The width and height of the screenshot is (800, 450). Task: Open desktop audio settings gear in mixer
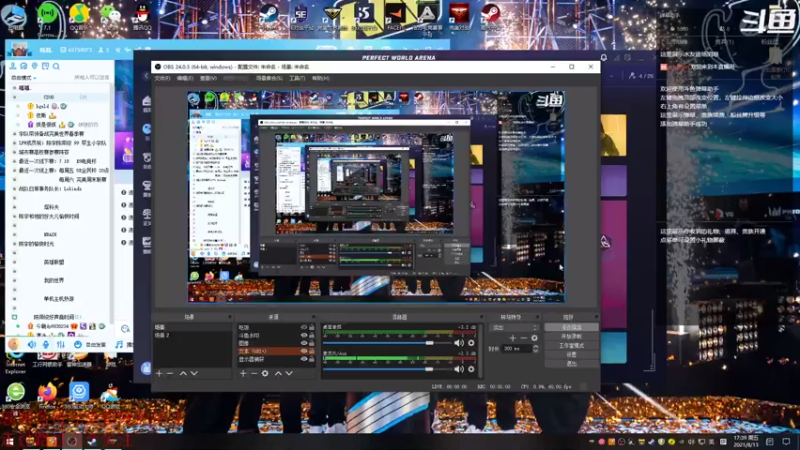(x=471, y=343)
